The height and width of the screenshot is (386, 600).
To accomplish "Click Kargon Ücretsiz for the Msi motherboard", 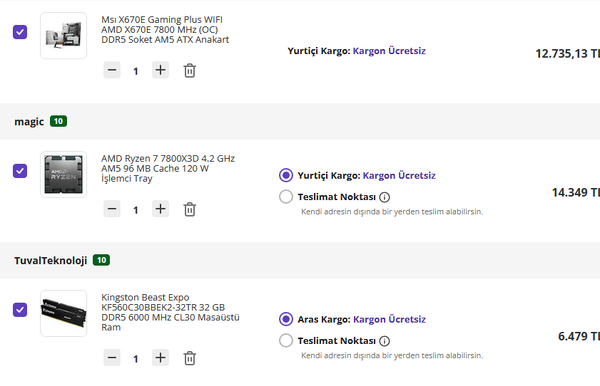I will click(389, 51).
